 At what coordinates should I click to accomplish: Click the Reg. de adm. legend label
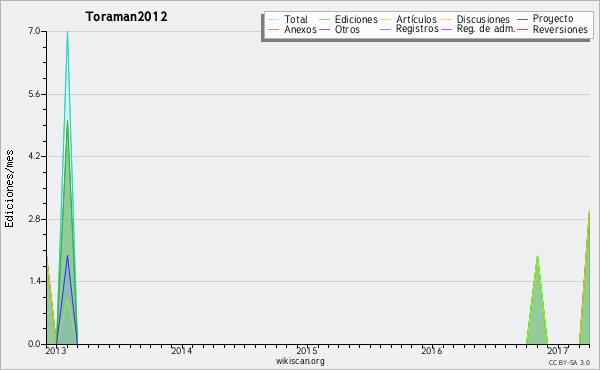coord(486,29)
